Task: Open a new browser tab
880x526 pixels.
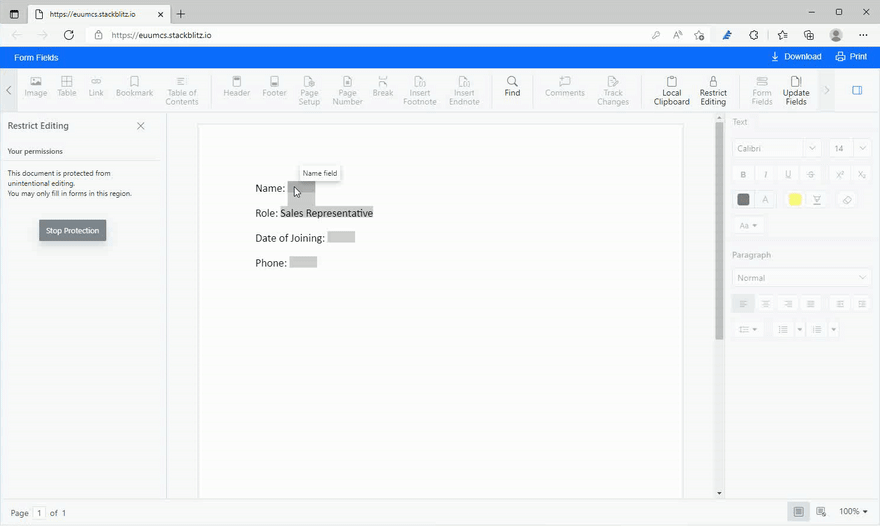Action: (181, 14)
